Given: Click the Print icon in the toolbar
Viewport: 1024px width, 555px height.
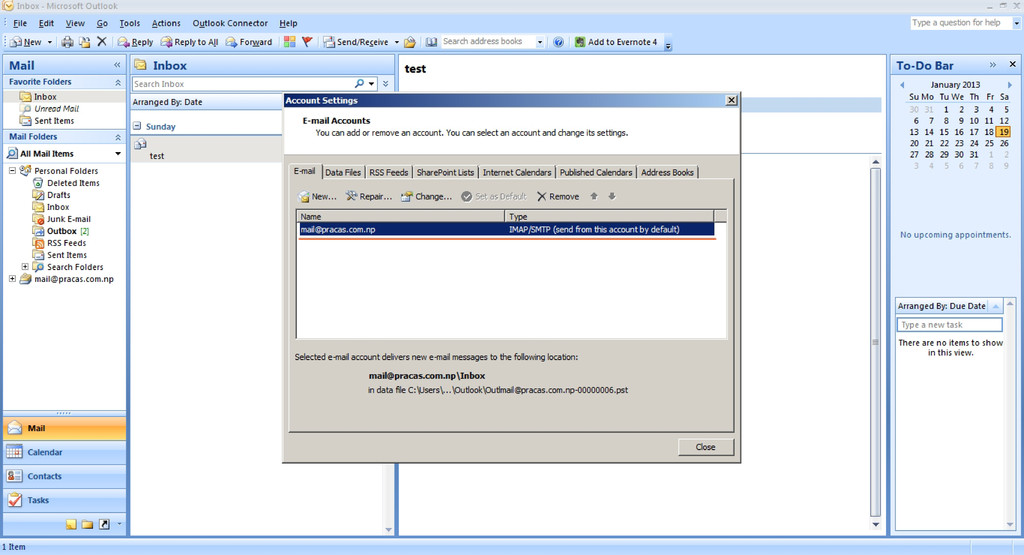Looking at the screenshot, I should [67, 42].
